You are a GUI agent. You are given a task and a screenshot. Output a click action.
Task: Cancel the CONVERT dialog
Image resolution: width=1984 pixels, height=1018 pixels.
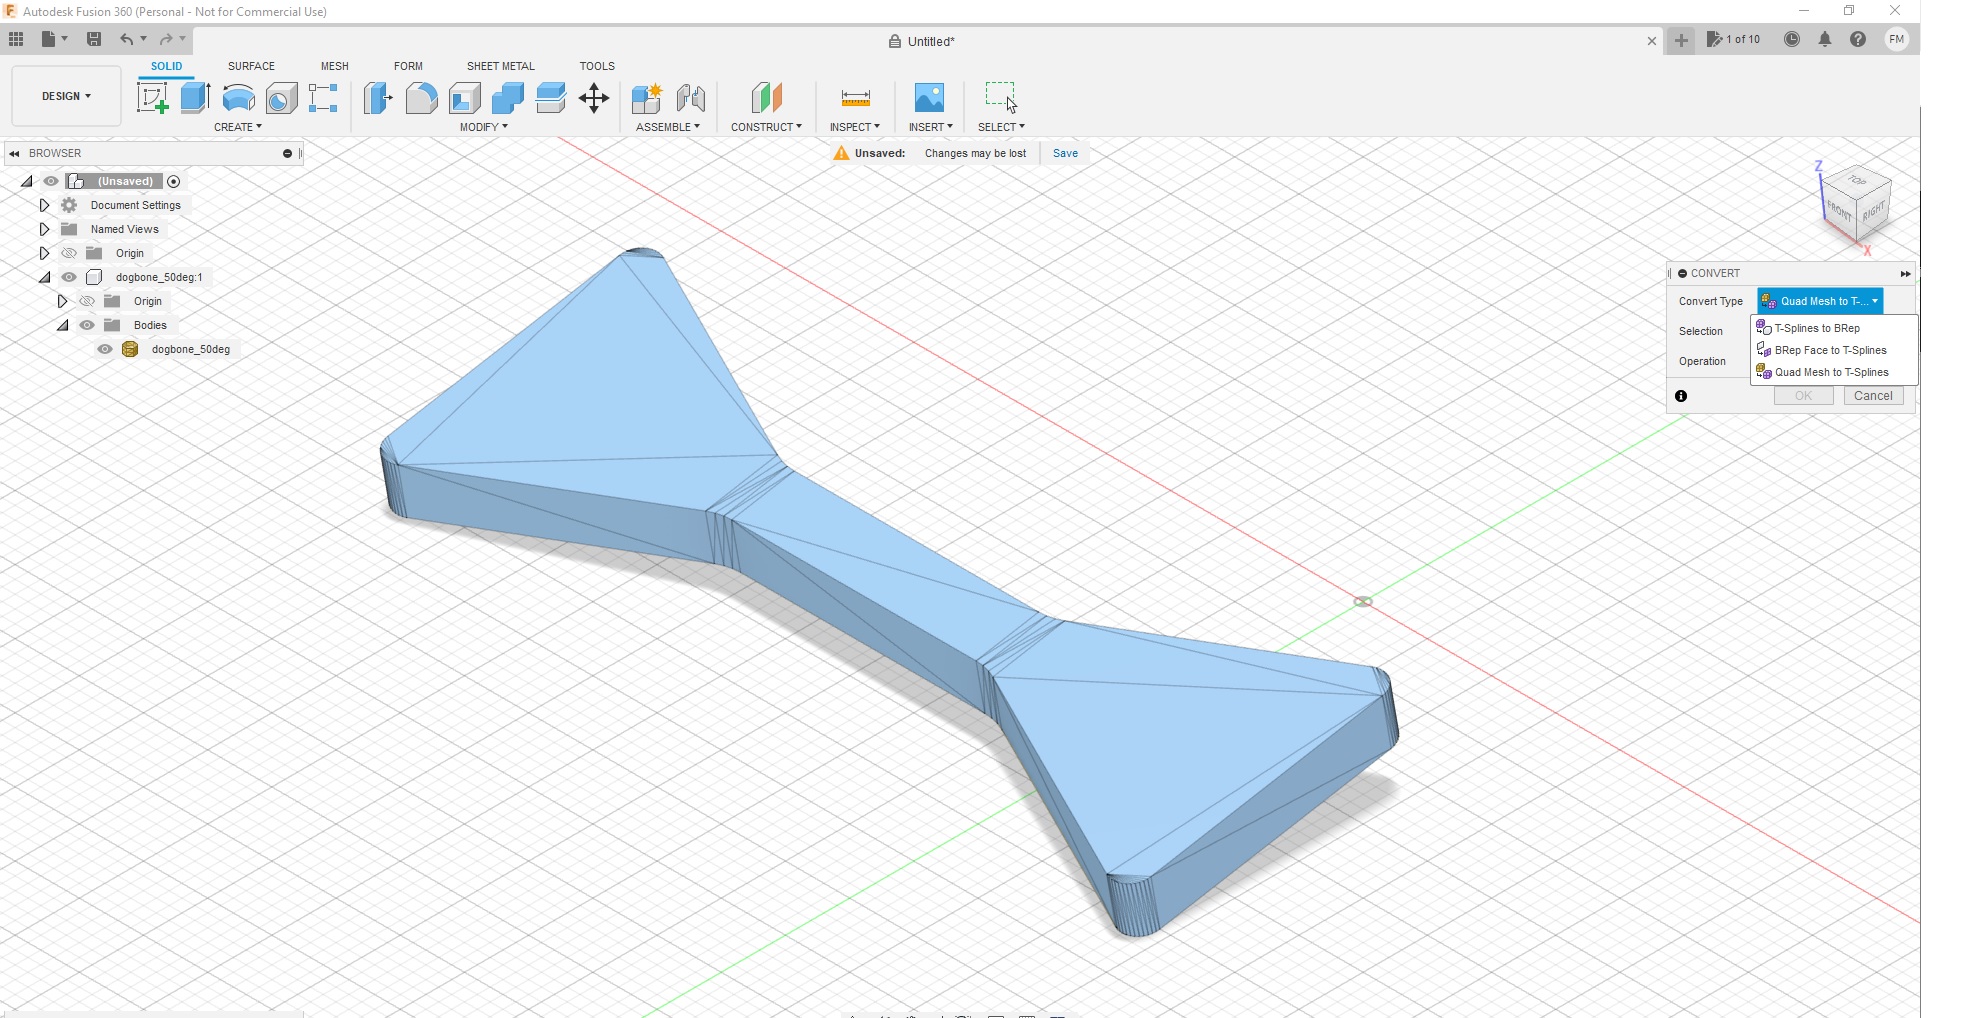coord(1873,396)
